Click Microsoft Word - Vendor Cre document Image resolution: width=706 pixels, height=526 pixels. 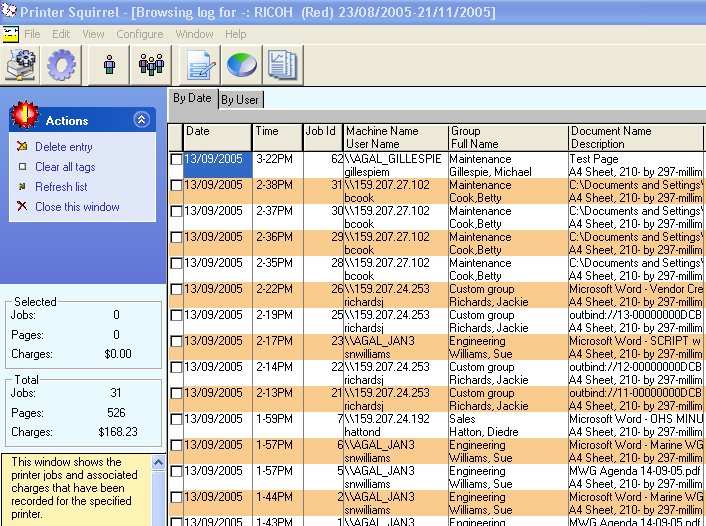(636, 289)
